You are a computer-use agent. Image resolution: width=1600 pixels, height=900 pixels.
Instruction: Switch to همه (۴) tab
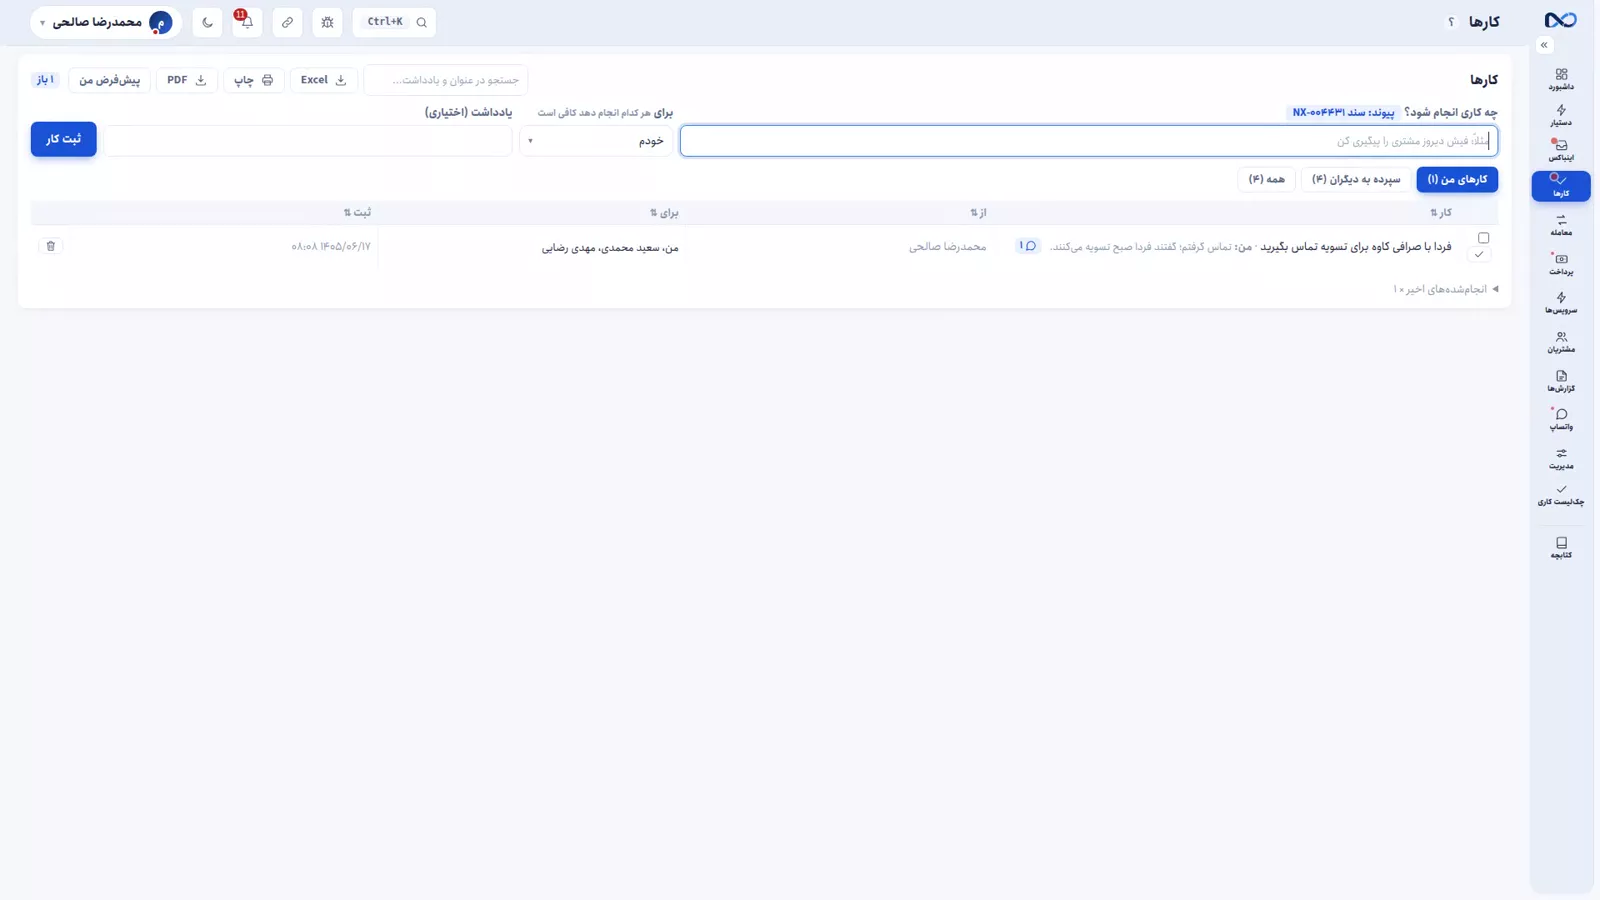(x=1266, y=179)
